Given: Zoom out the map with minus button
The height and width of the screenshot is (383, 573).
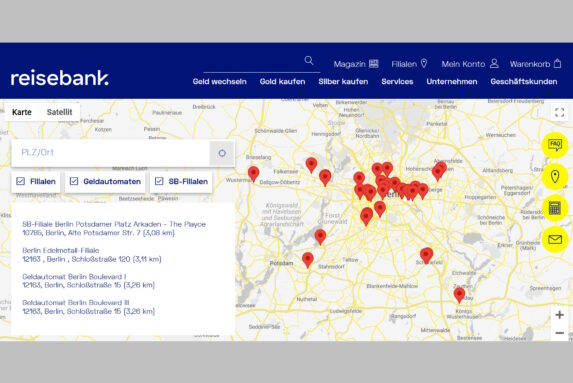Looking at the screenshot, I should [x=559, y=333].
